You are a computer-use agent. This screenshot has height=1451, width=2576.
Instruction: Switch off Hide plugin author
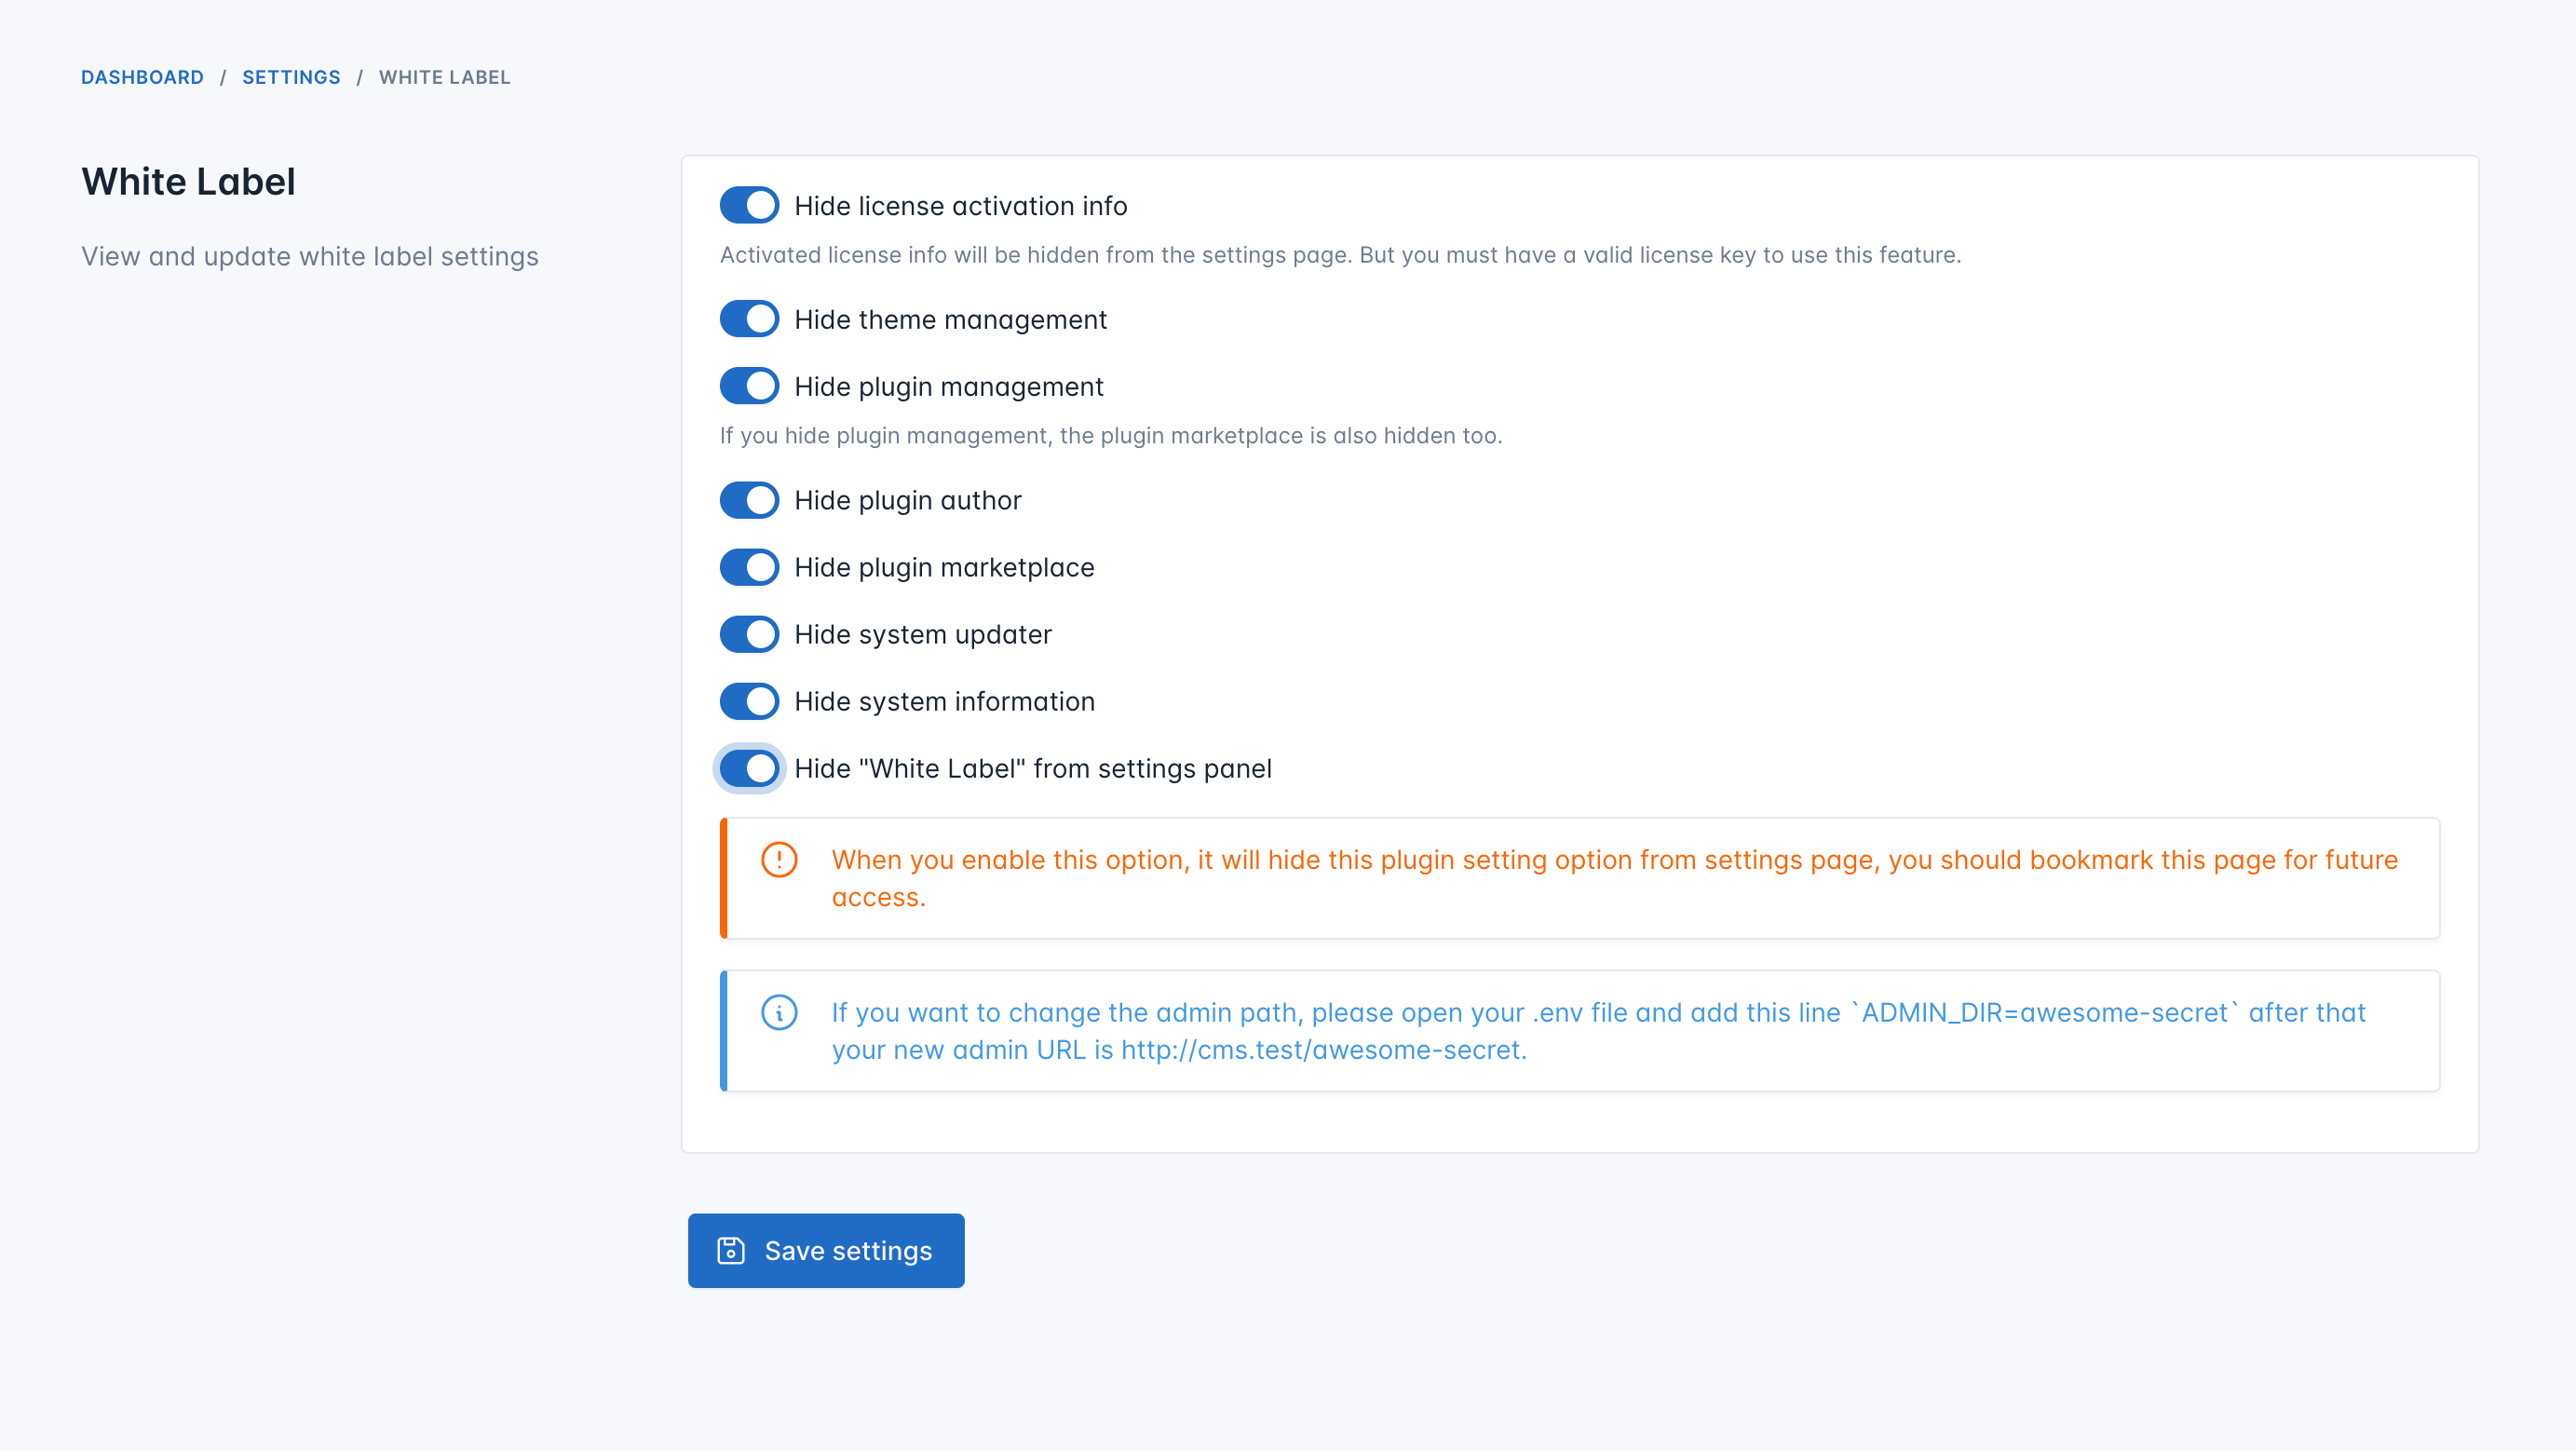tap(749, 500)
